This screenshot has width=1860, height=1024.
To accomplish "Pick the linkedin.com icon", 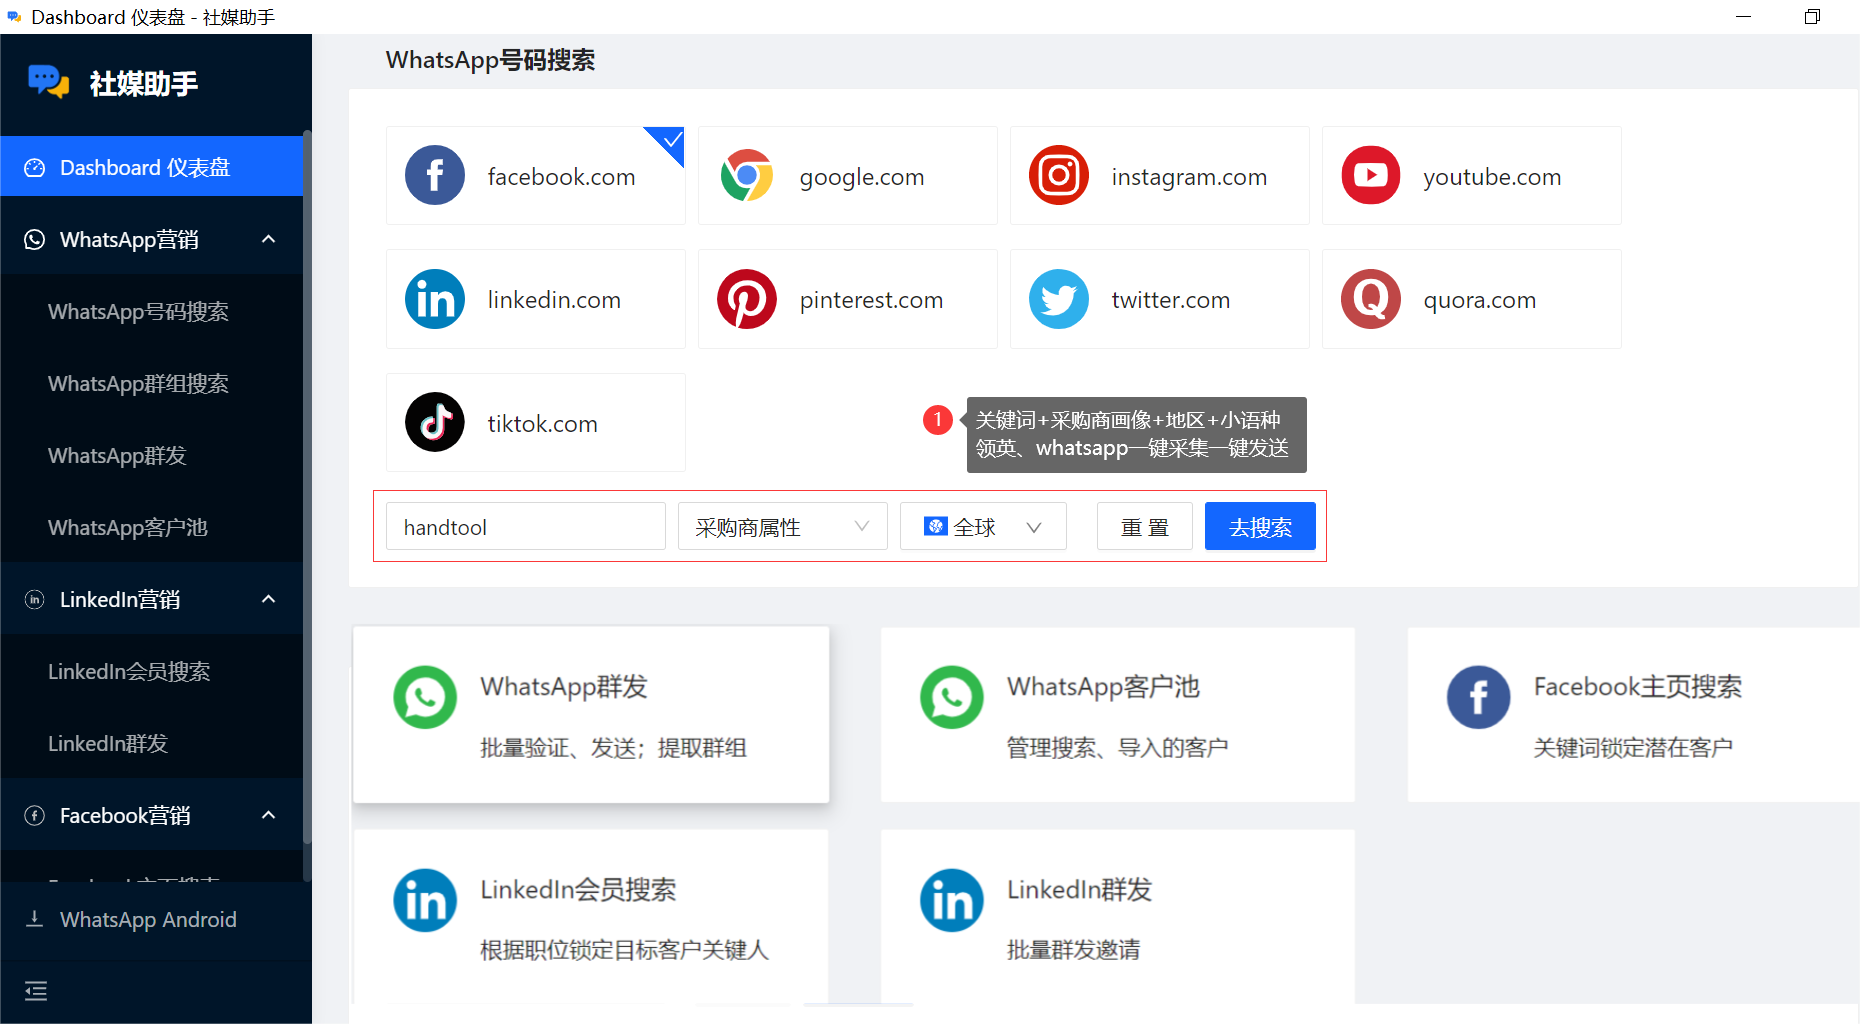I will pos(435,299).
